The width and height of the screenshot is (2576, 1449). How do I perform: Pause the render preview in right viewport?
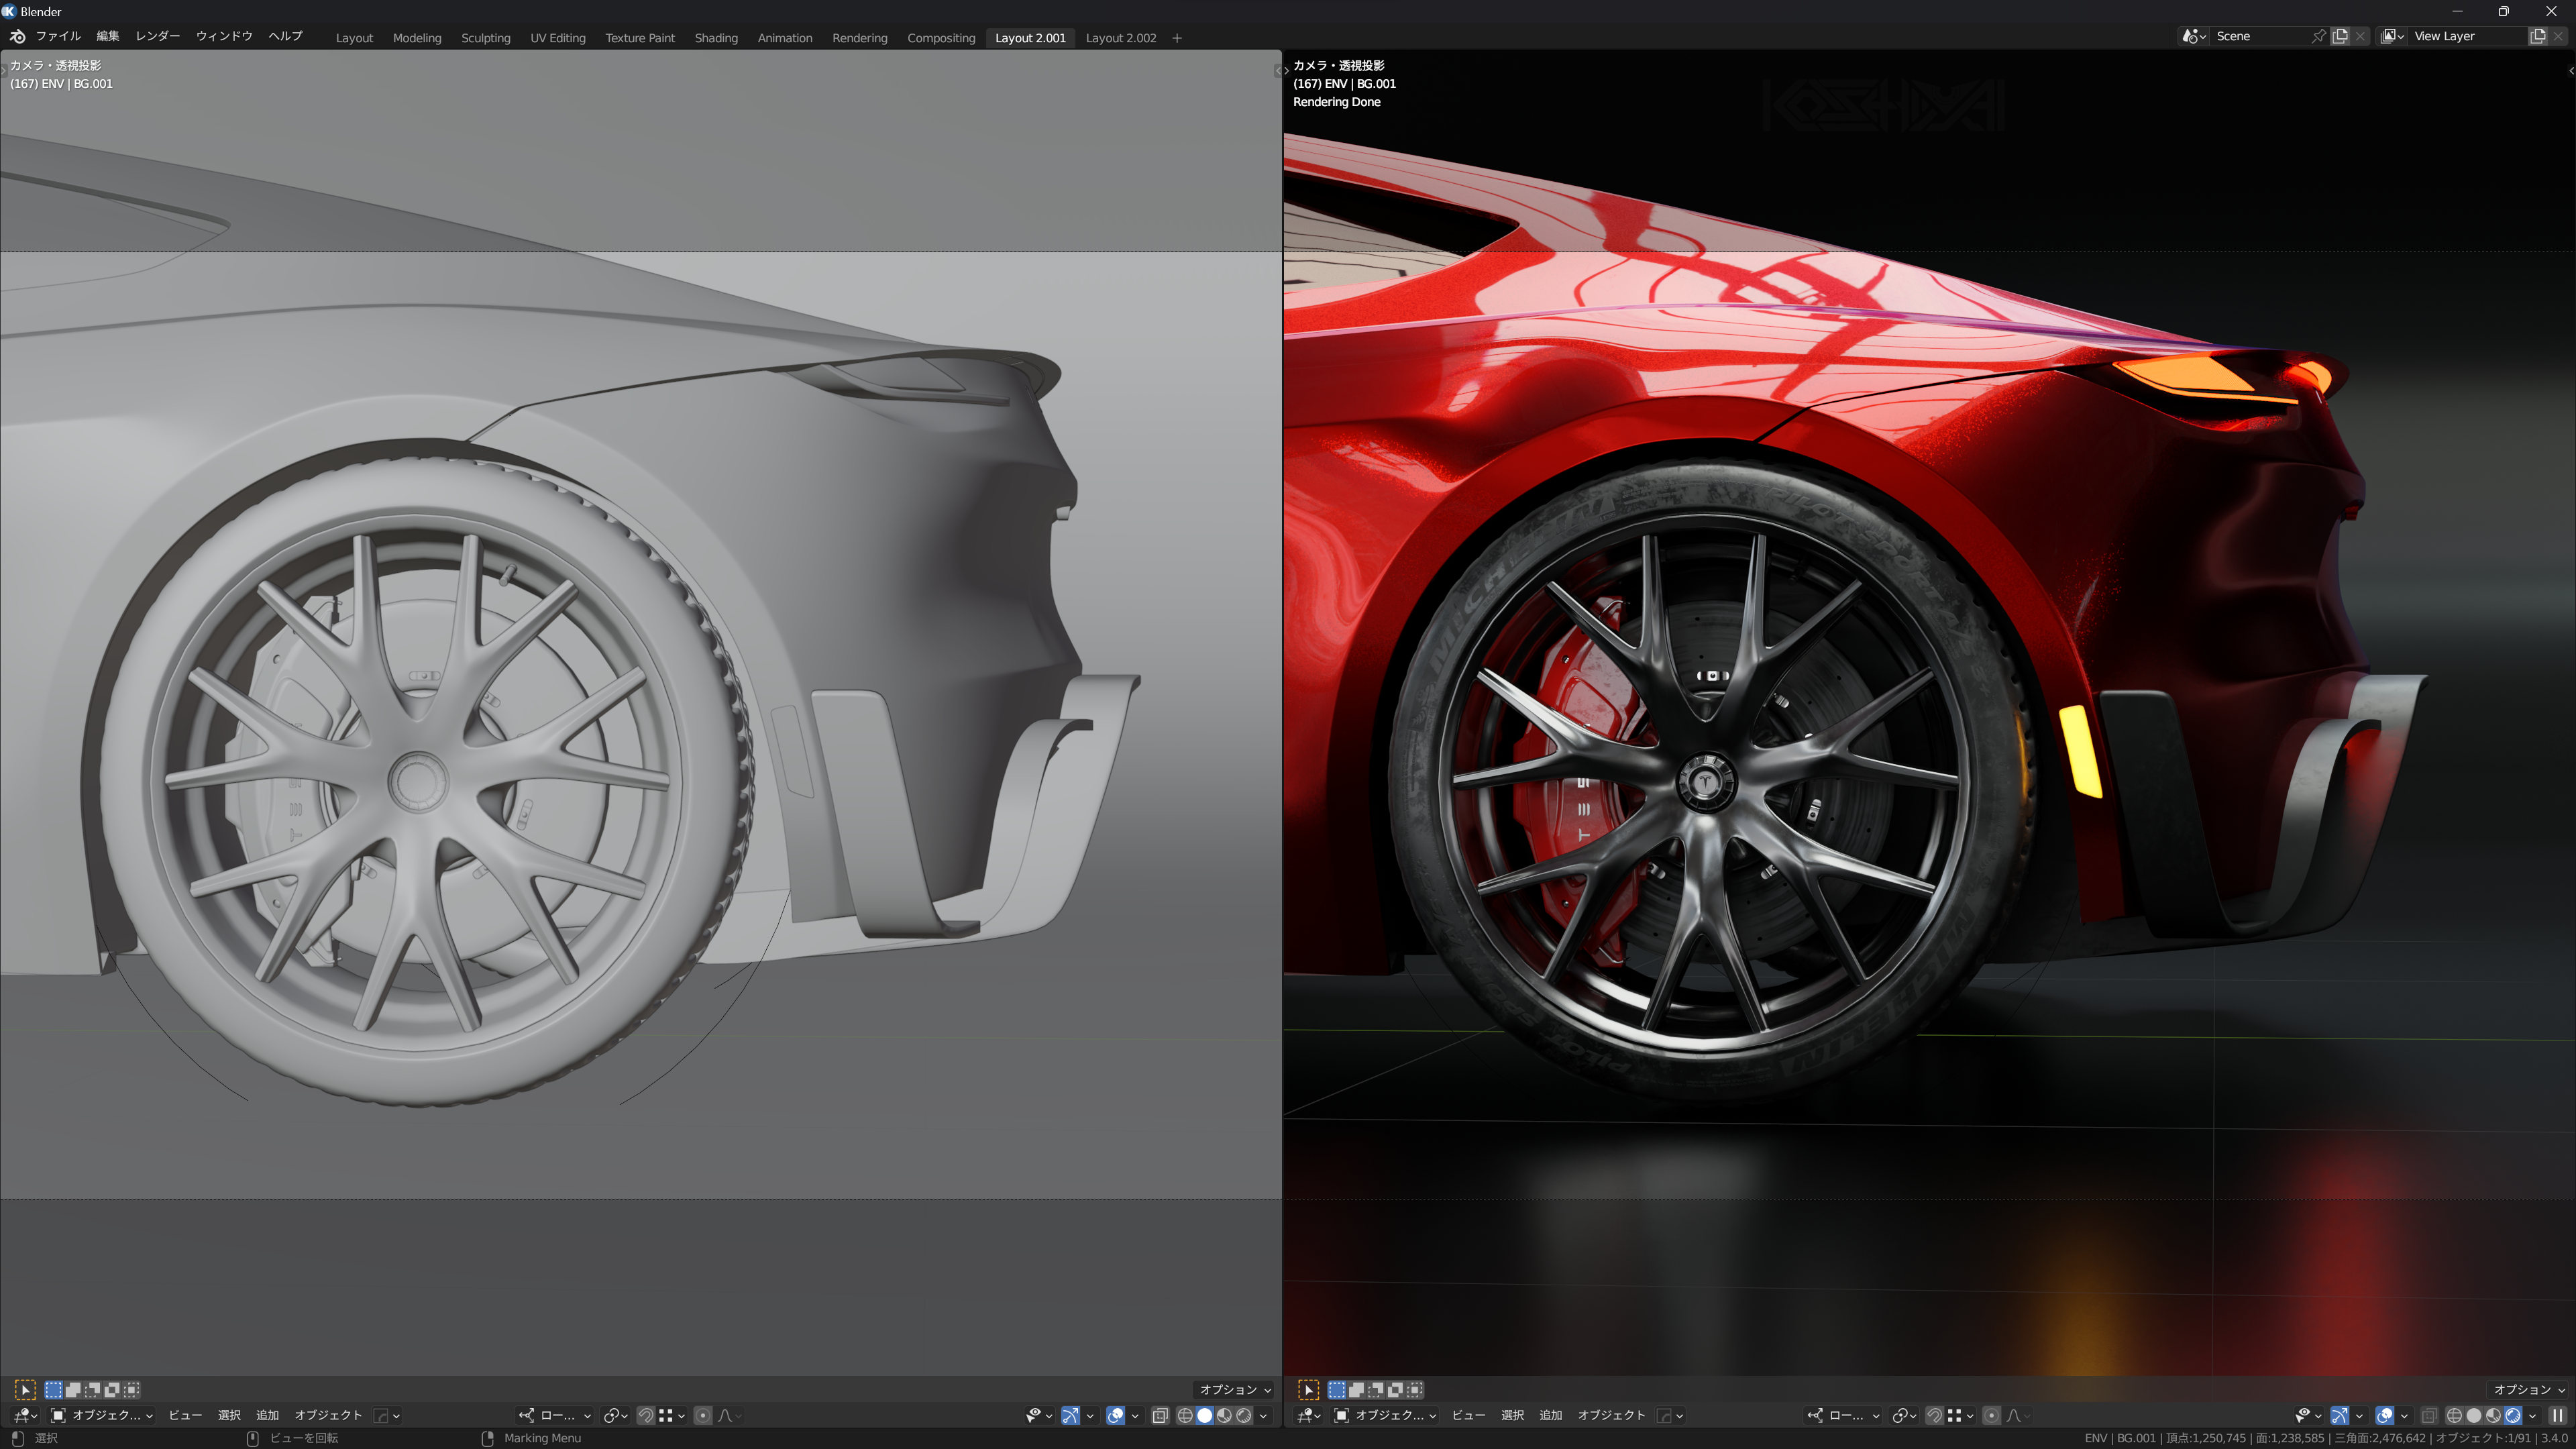click(x=2557, y=1415)
